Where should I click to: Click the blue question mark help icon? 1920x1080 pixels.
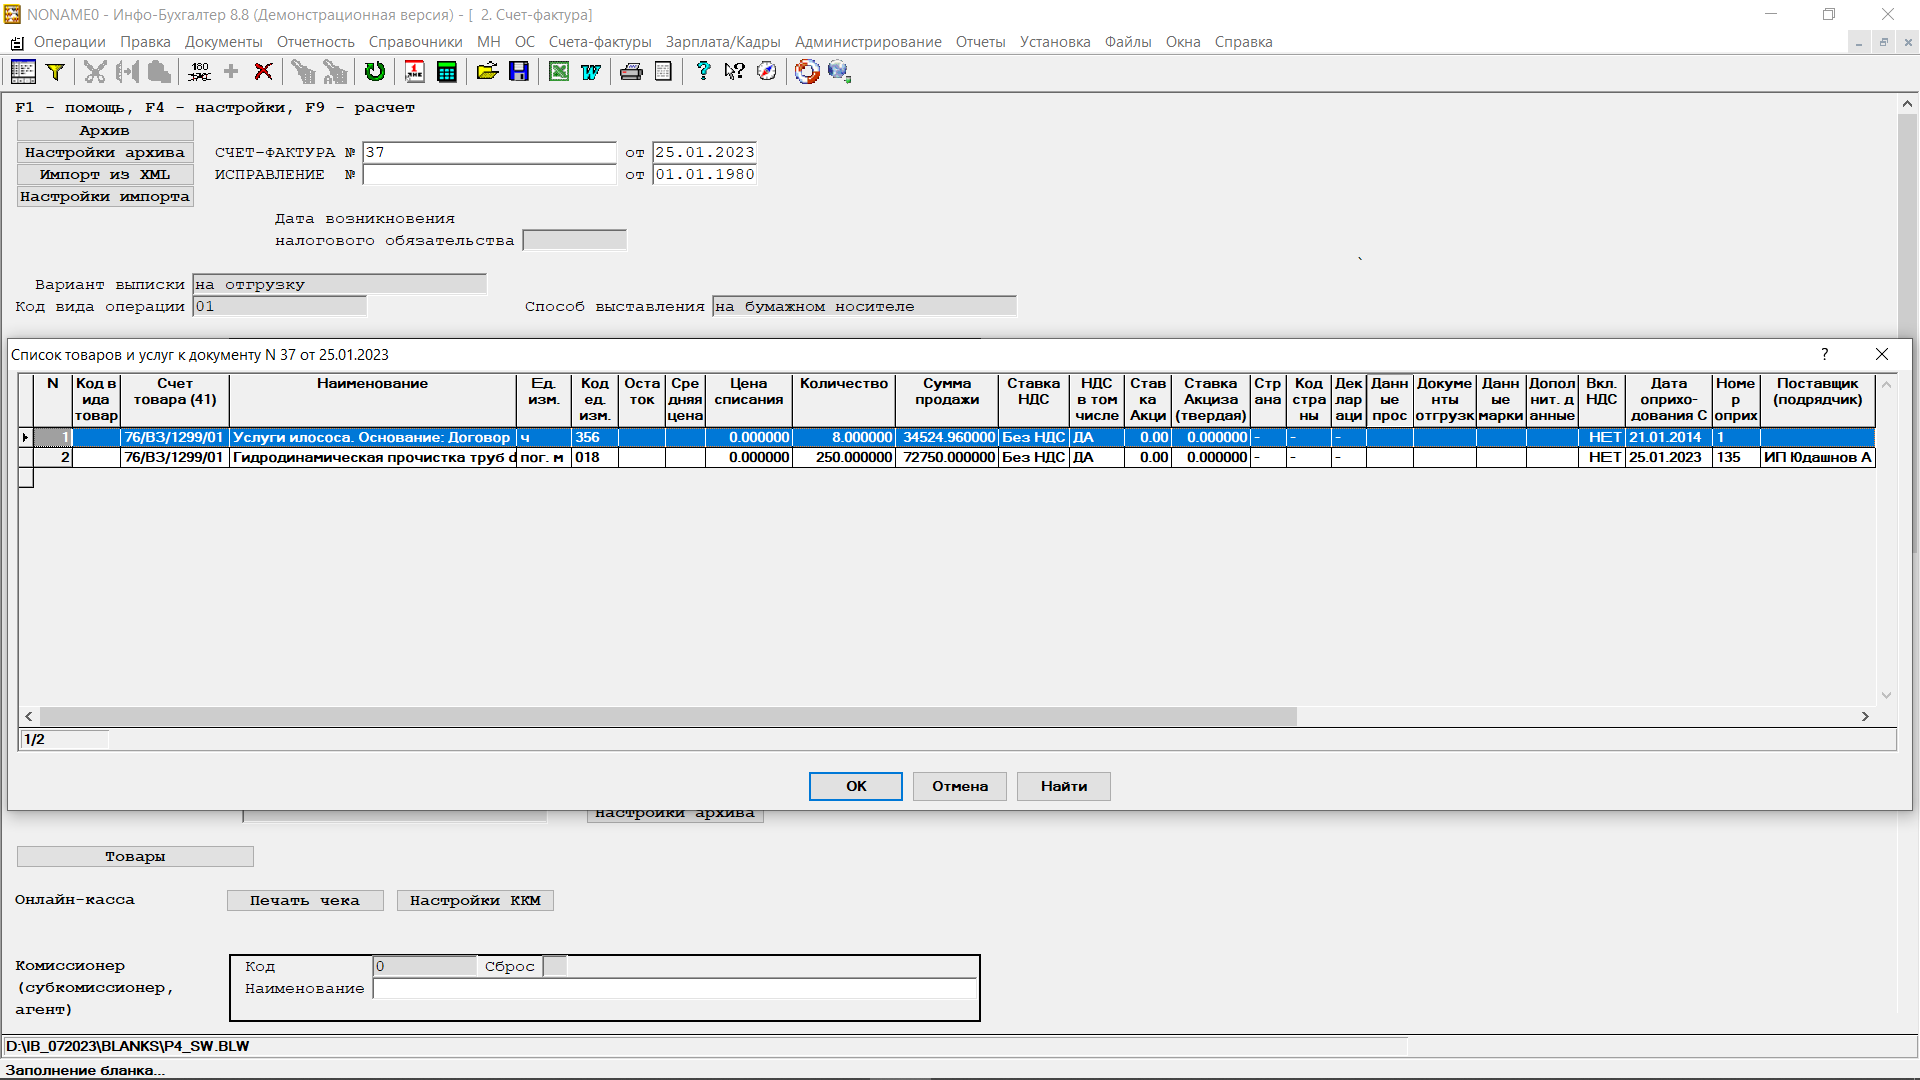pos(703,71)
